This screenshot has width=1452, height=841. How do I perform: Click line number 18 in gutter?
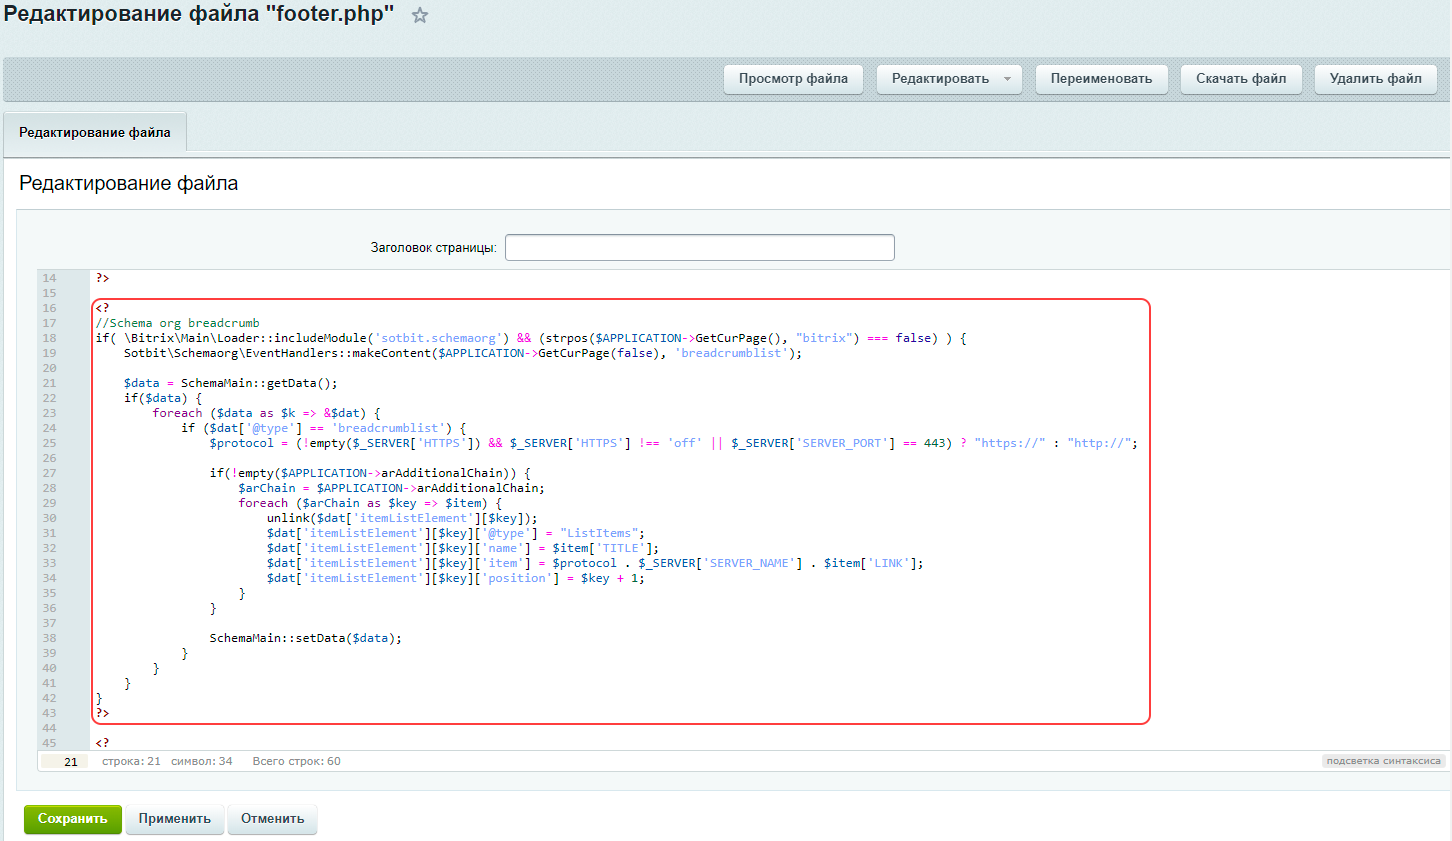point(50,338)
